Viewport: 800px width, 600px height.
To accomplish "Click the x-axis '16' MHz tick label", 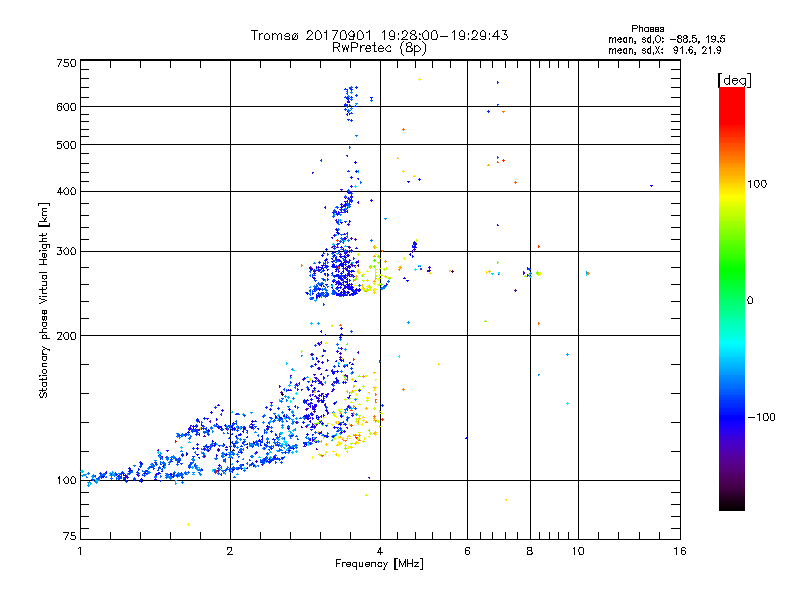I will [680, 551].
